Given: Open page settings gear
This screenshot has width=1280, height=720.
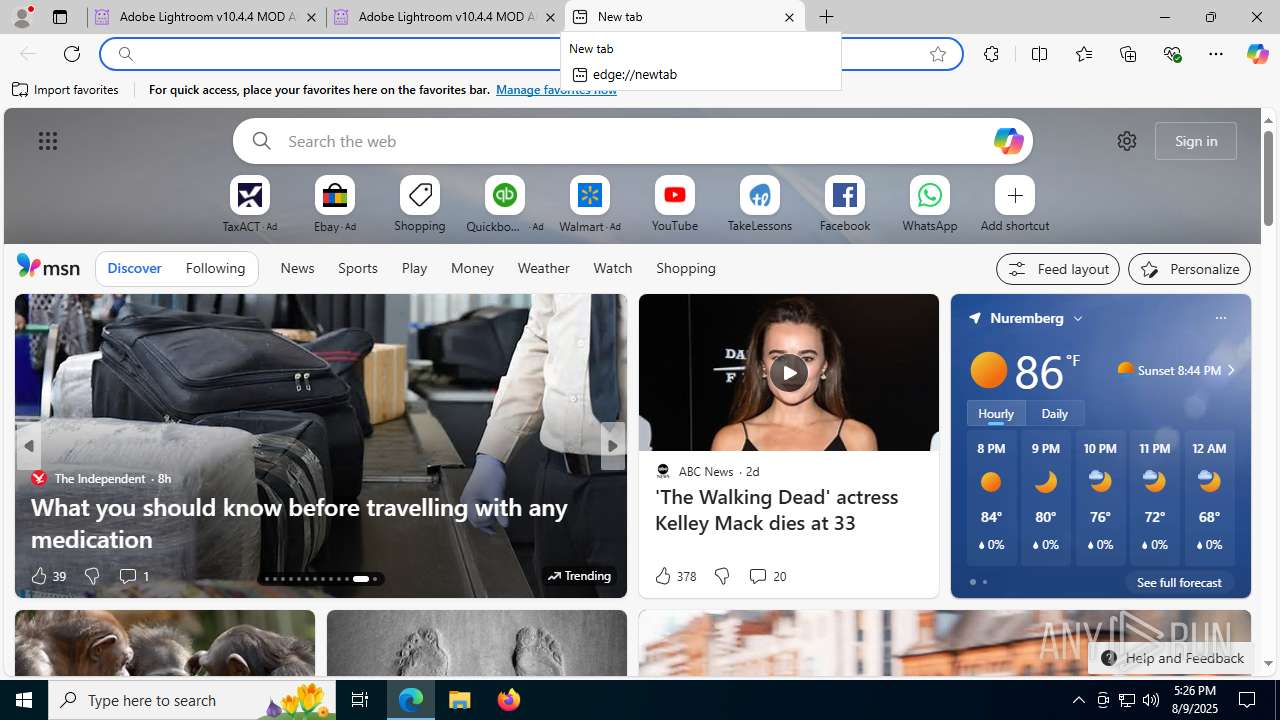Looking at the screenshot, I should 1127,141.
